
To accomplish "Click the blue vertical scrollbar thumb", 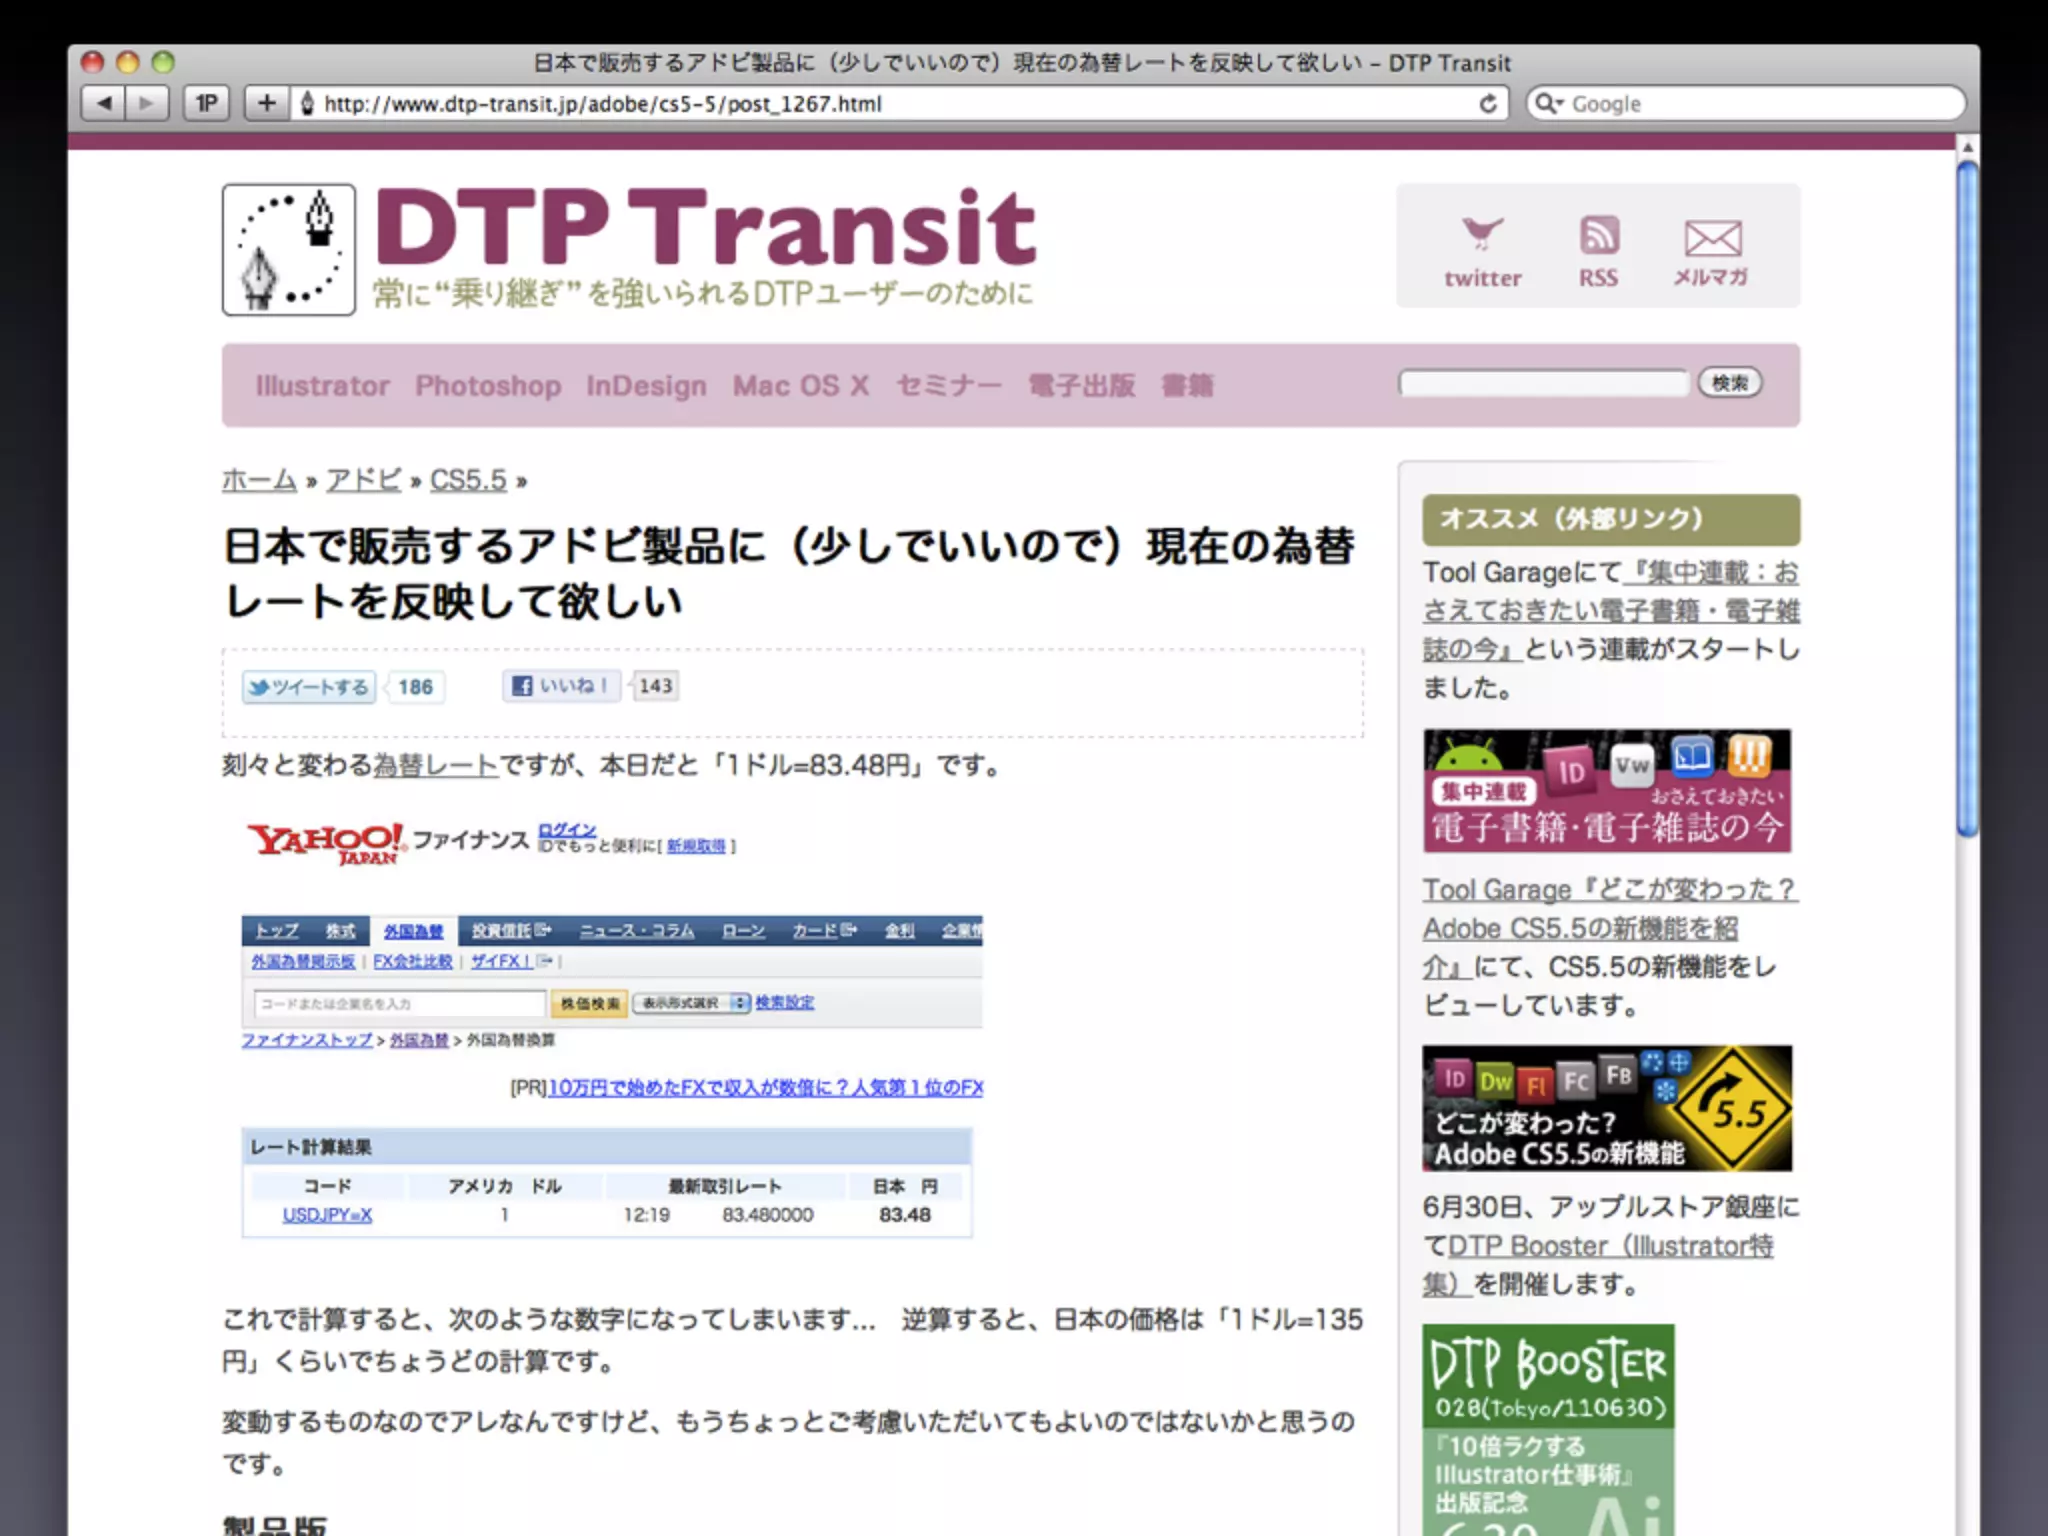I will pos(1967,497).
